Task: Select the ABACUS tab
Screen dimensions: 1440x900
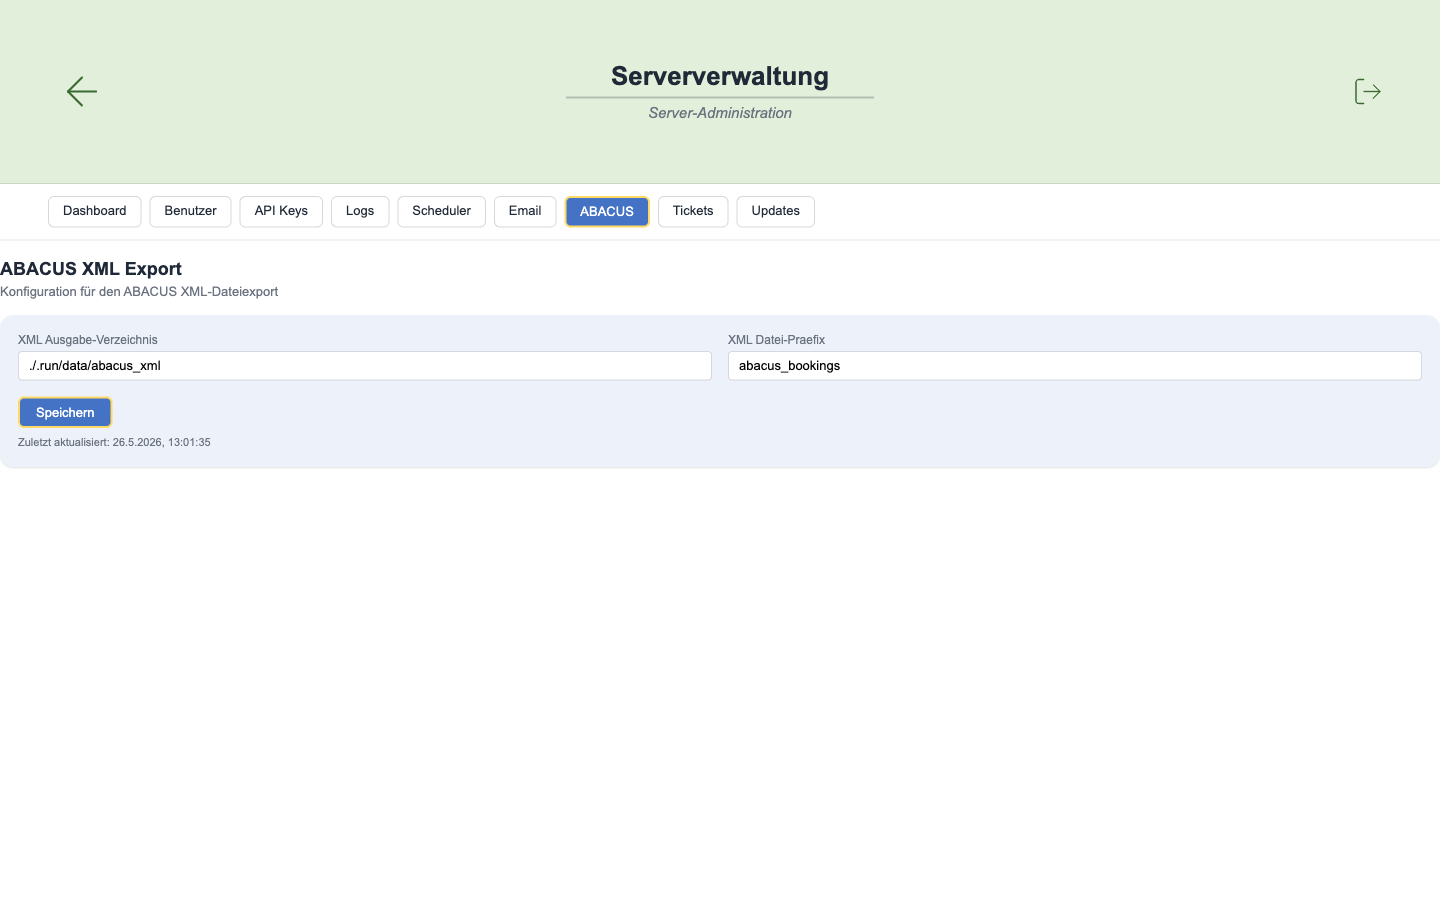Action: click(x=607, y=211)
